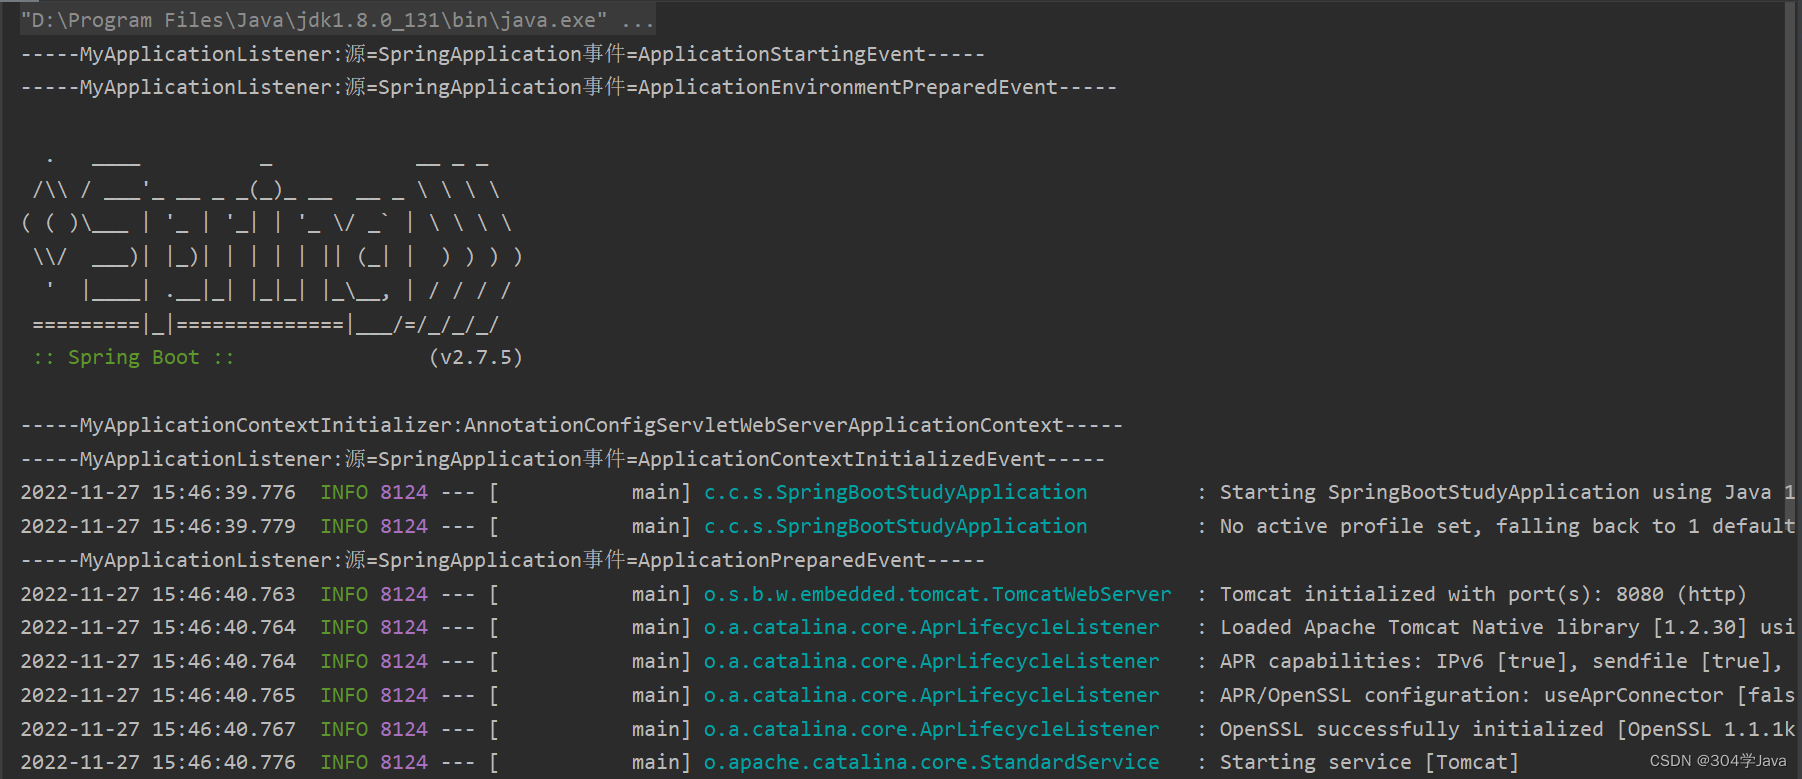Select the ApplicationStartingEvent listener line
Screen dimensions: 1802x779
(x=502, y=54)
